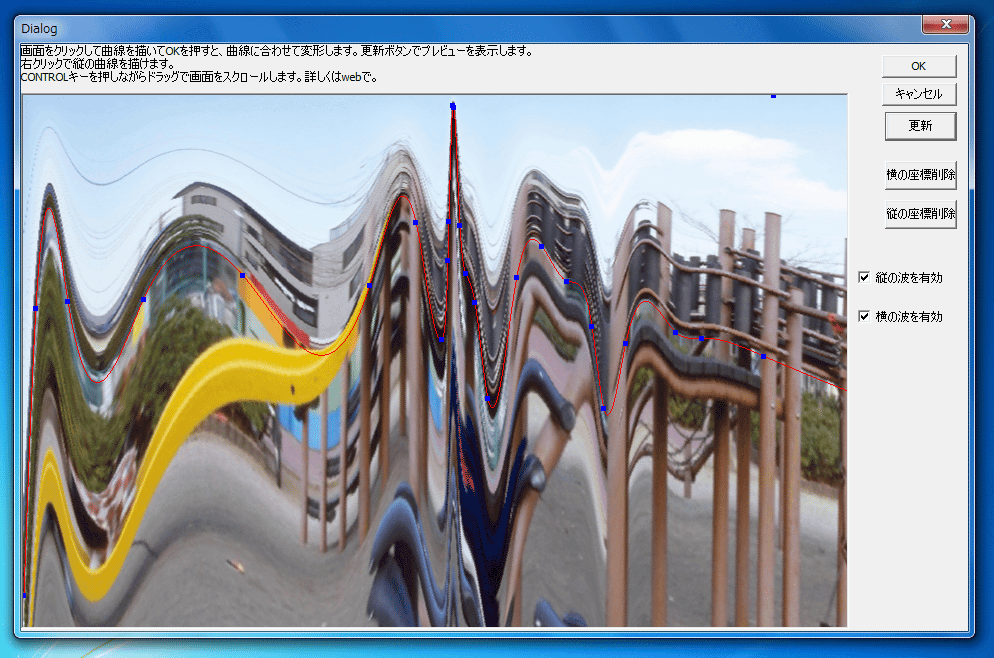
Task: Click the blue point at the canvas top edge, right side
Action: click(x=773, y=96)
